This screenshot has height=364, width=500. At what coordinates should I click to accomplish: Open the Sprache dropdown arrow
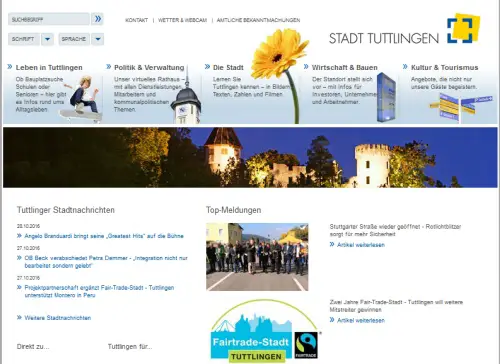point(98,39)
